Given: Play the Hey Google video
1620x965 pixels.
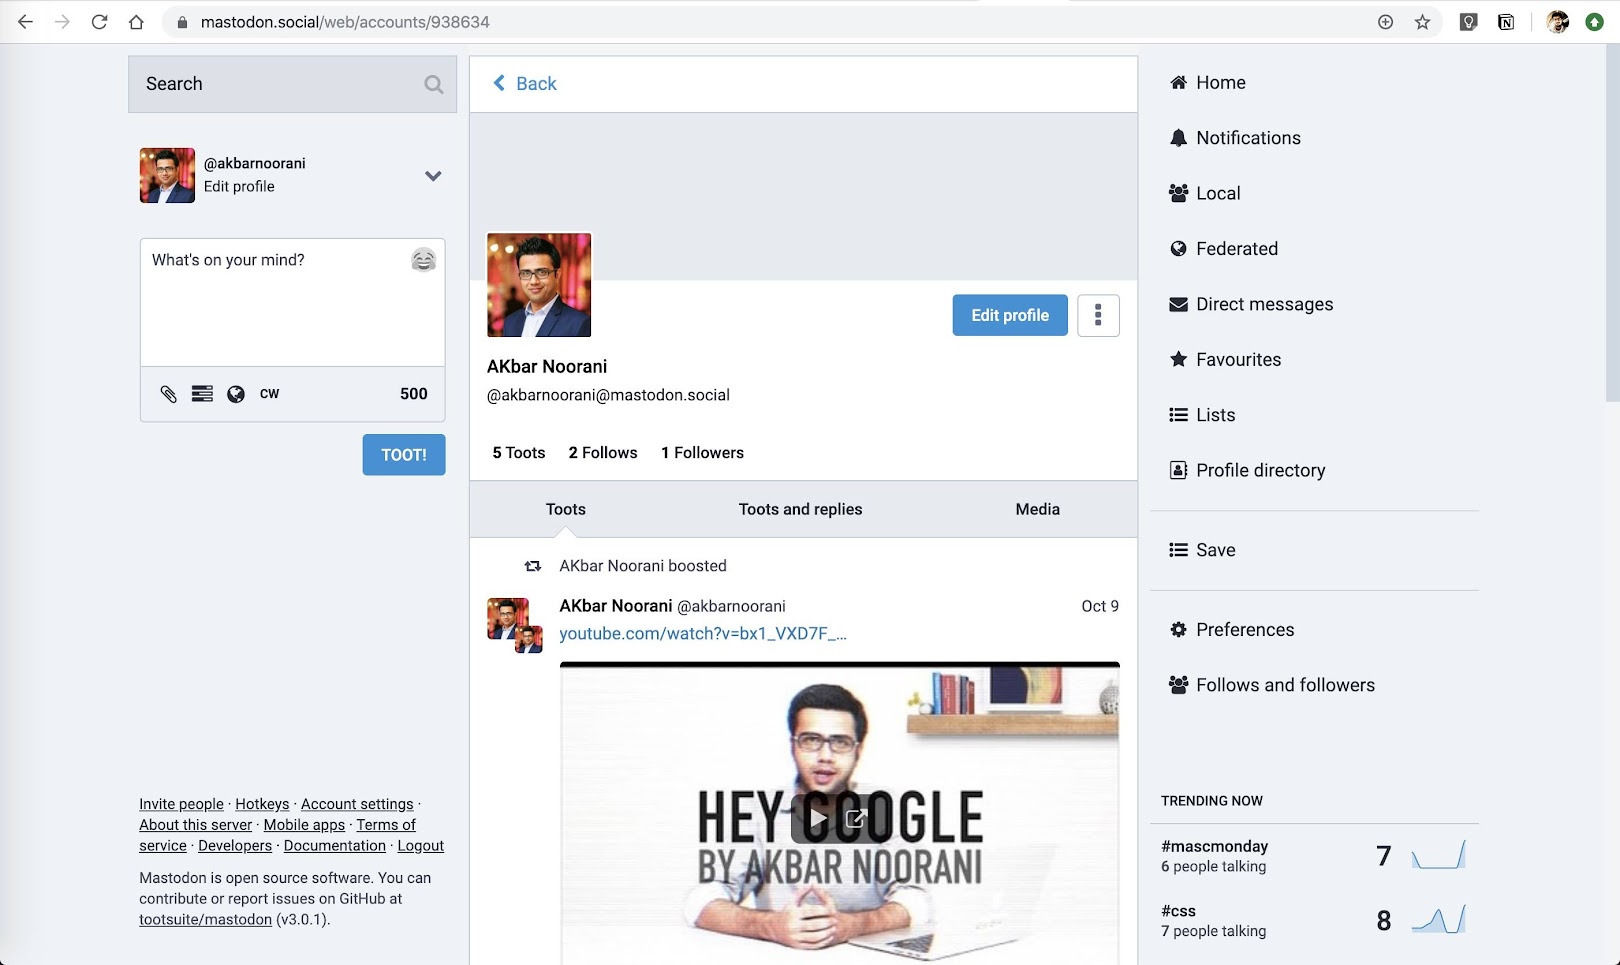Looking at the screenshot, I should coord(818,819).
